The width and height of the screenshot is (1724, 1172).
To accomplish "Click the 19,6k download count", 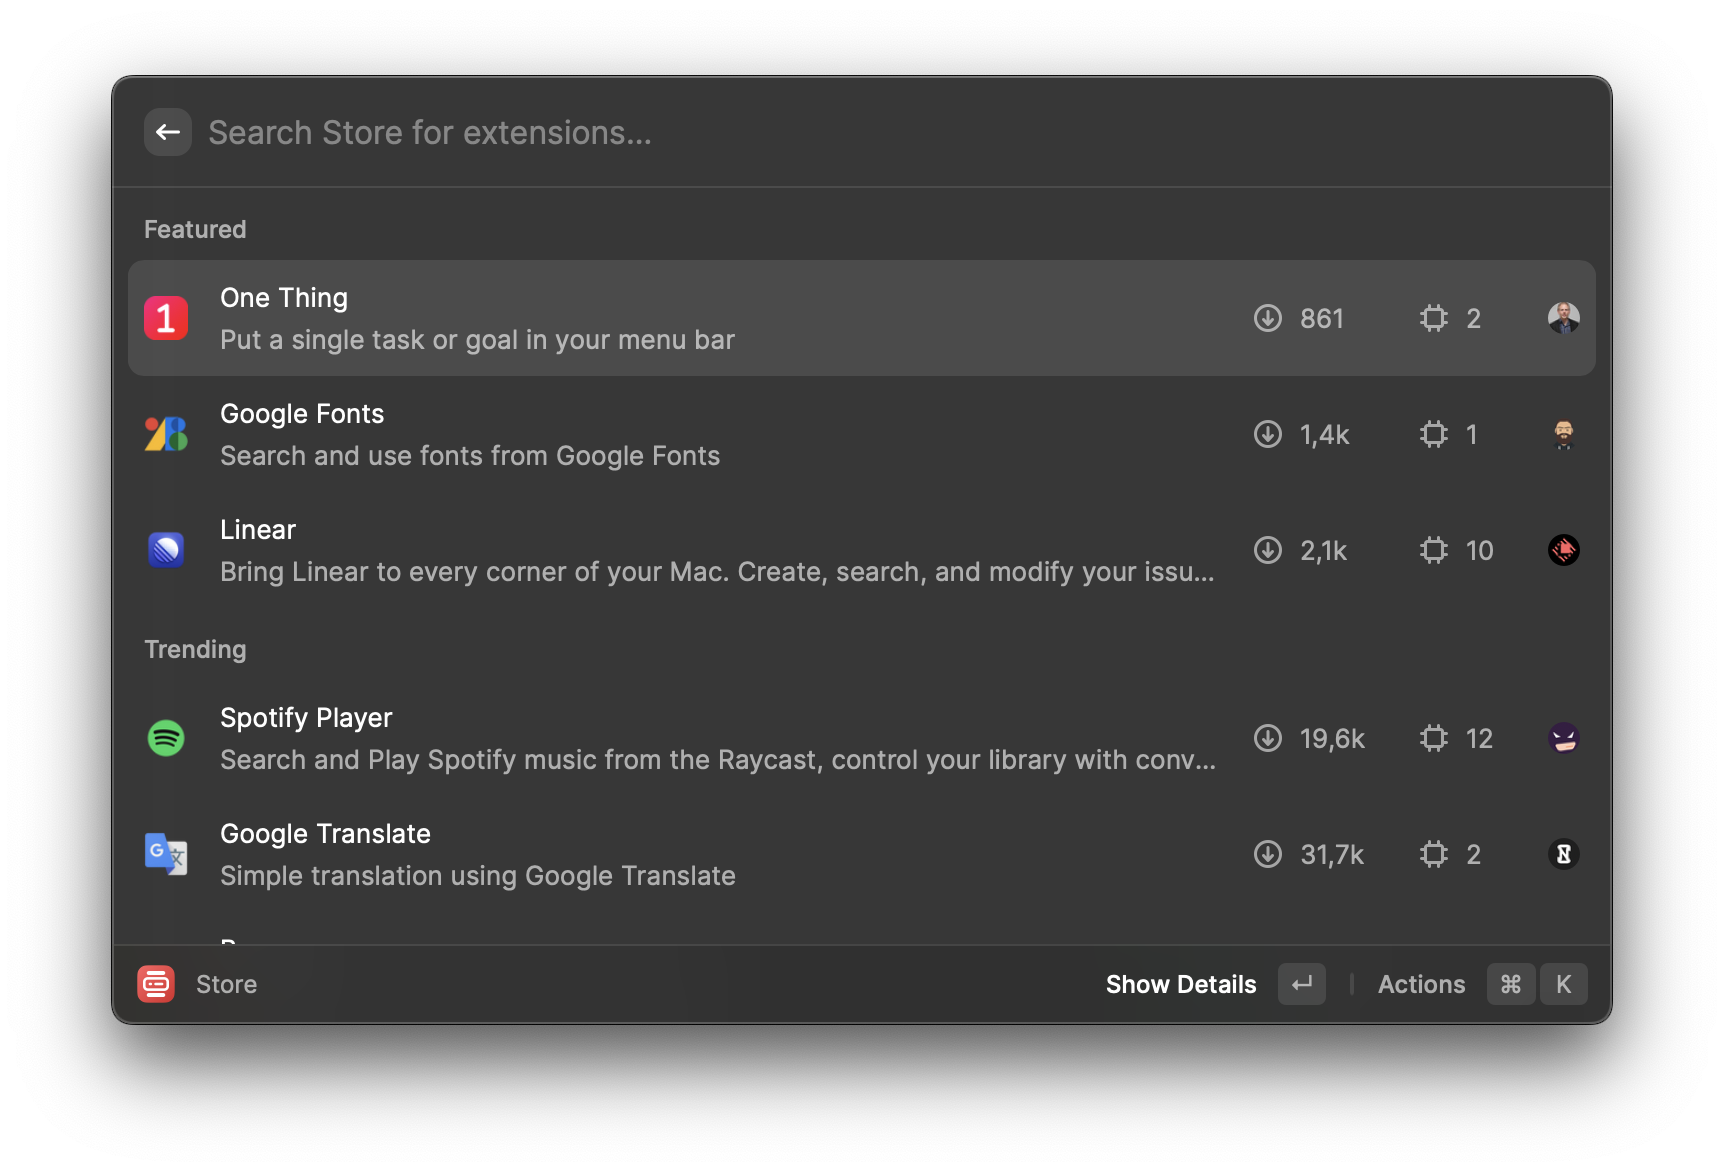I will 1332,738.
